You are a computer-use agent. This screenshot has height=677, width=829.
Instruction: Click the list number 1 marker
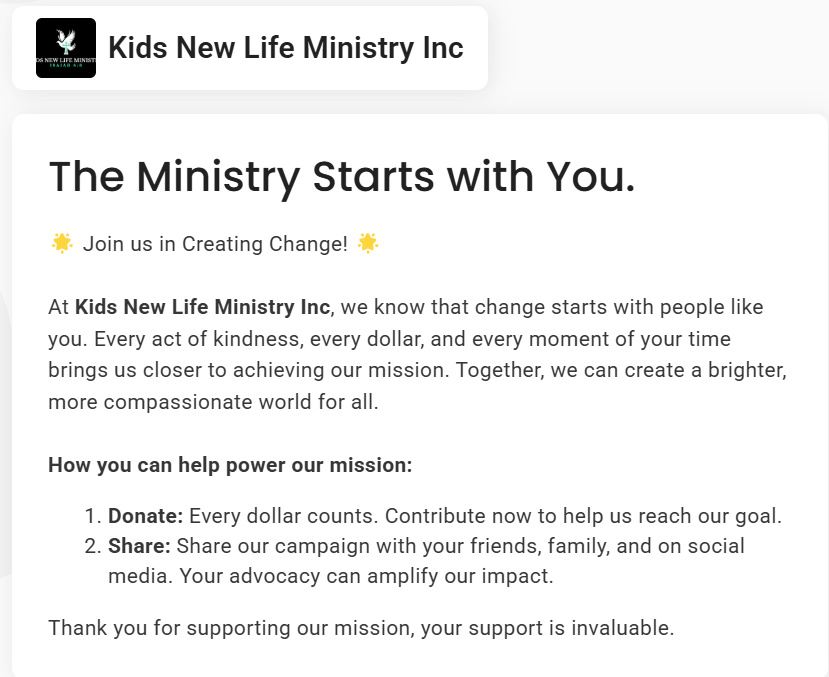pyautogui.click(x=93, y=516)
